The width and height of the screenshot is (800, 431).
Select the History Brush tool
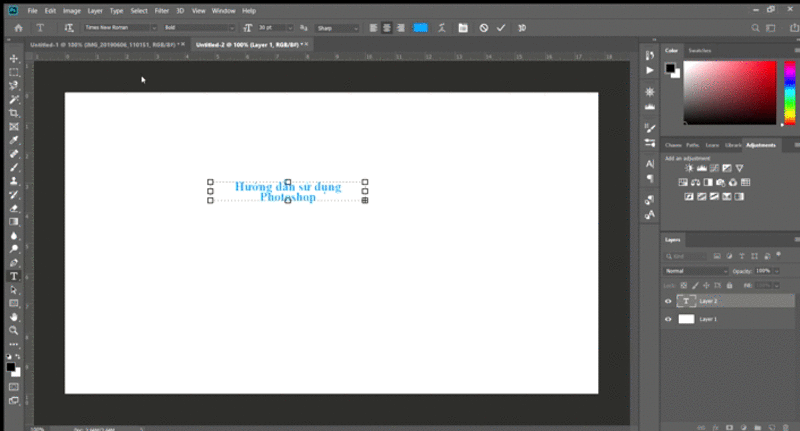click(x=14, y=195)
